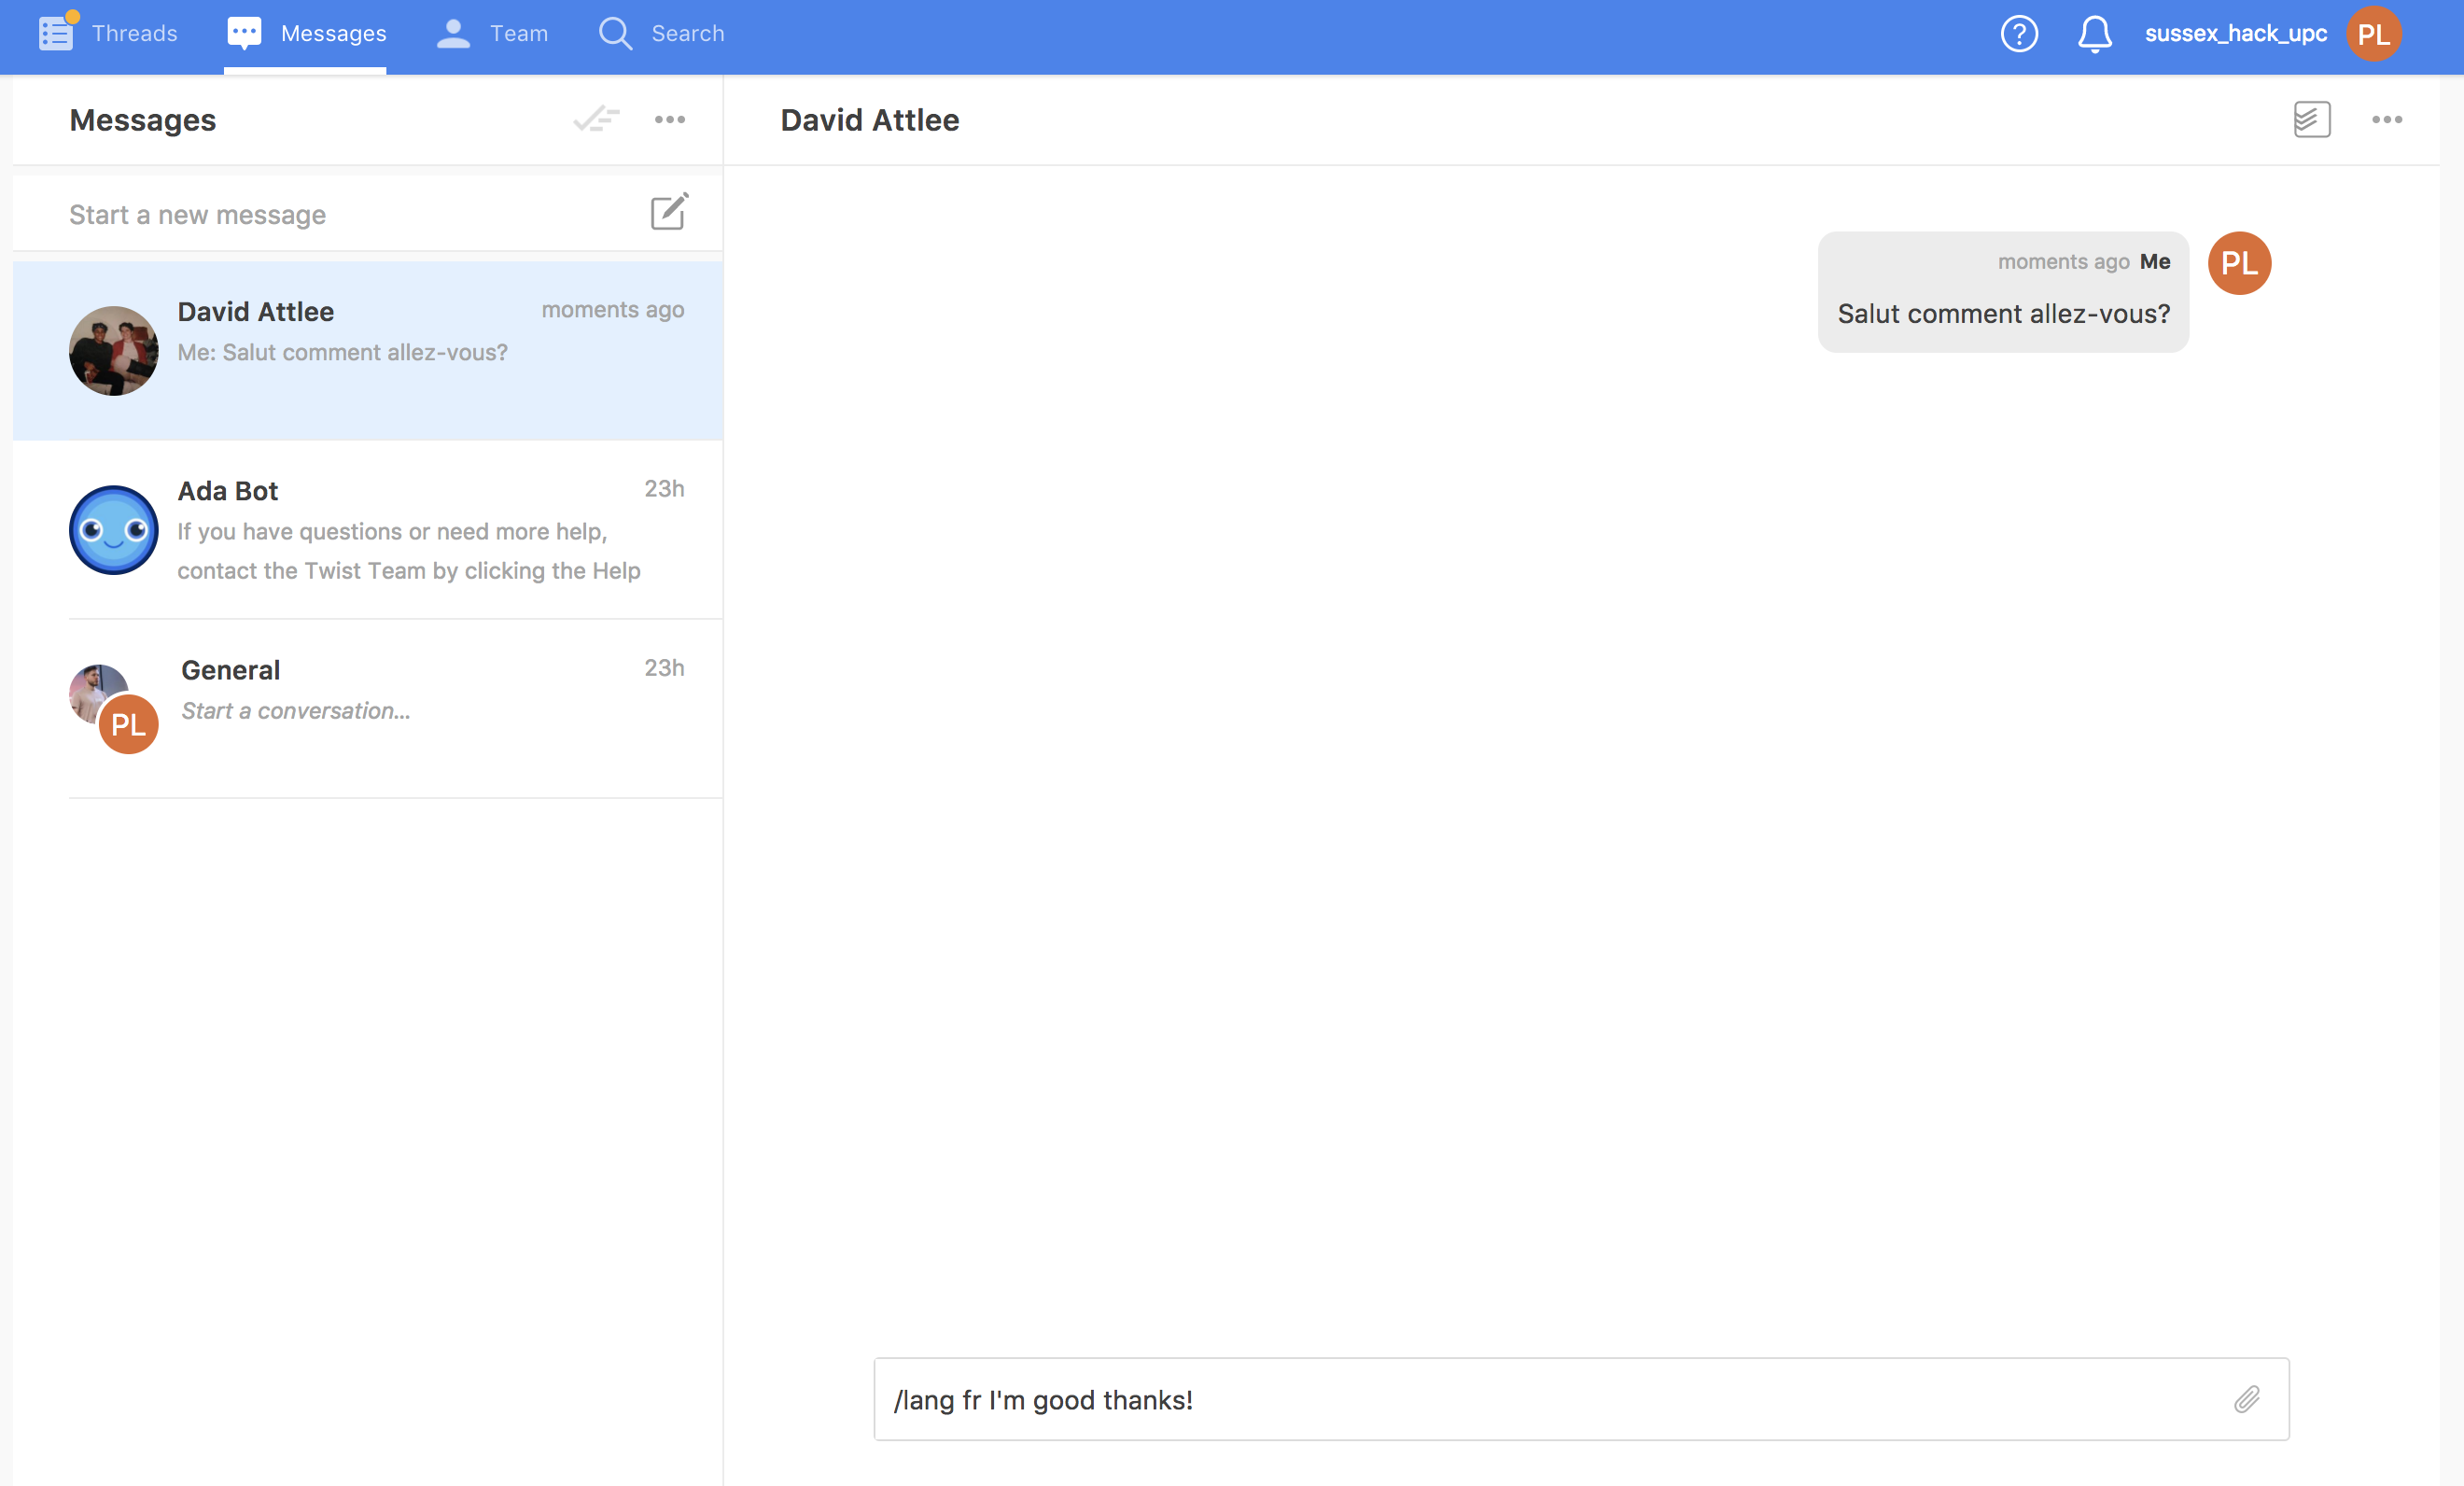Open the help question mark icon

[2019, 34]
